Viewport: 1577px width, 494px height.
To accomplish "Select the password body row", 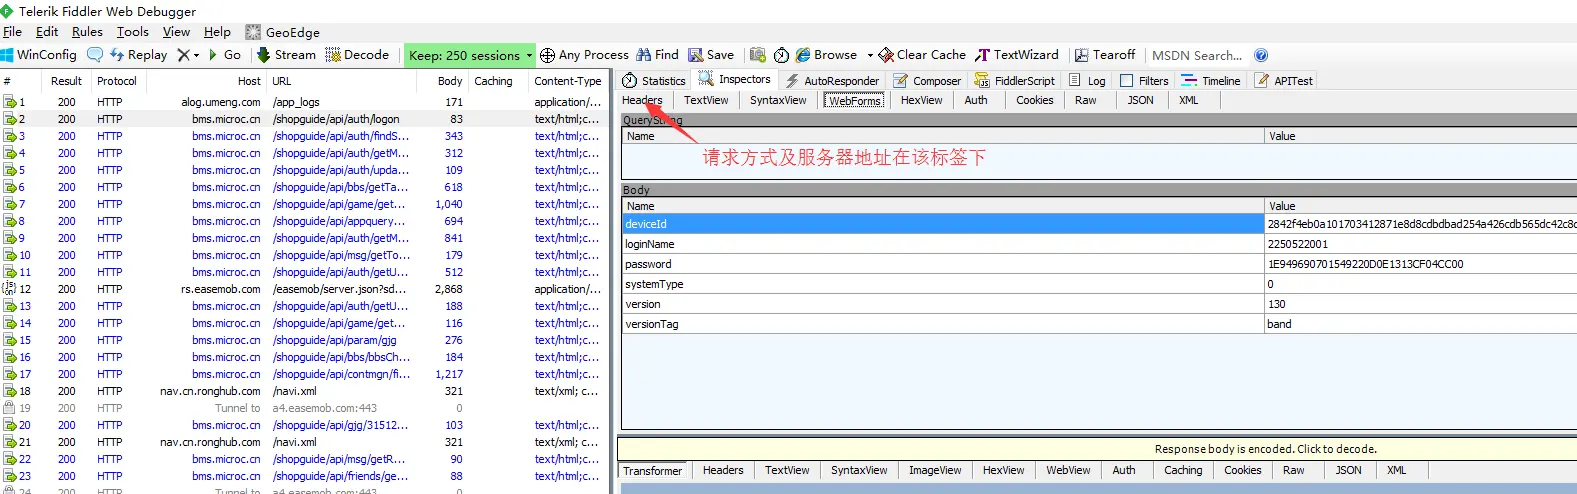I will 1099,264.
